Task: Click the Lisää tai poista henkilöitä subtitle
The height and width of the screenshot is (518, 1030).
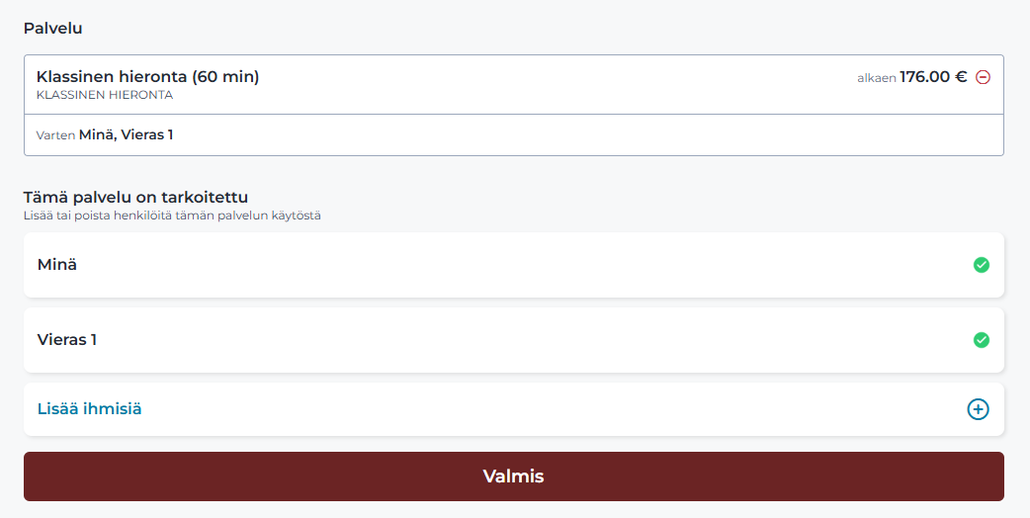Action: [172, 215]
